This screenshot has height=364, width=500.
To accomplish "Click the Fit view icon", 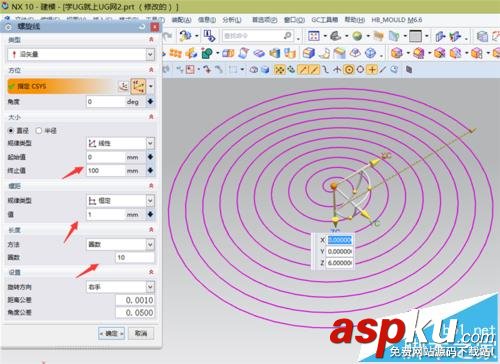I will (314, 36).
